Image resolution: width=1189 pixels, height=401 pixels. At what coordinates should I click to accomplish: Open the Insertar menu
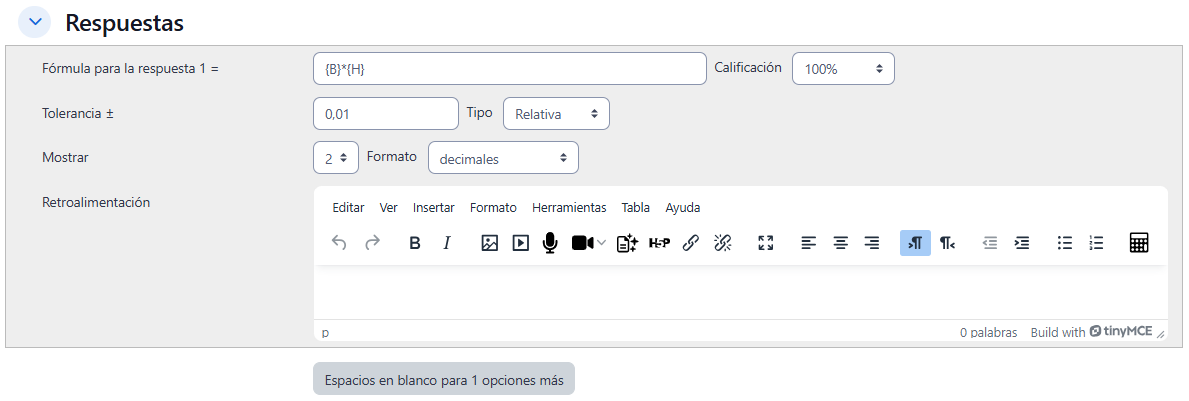(433, 208)
